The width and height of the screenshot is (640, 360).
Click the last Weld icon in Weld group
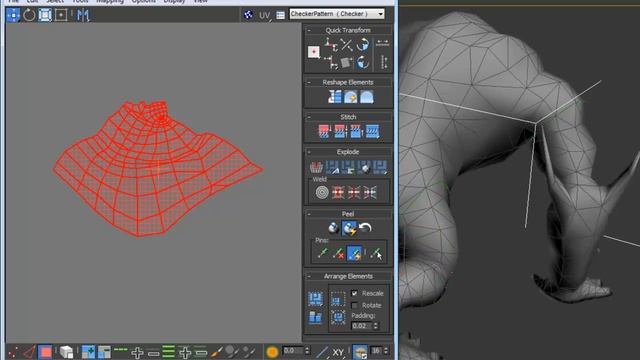(x=370, y=192)
